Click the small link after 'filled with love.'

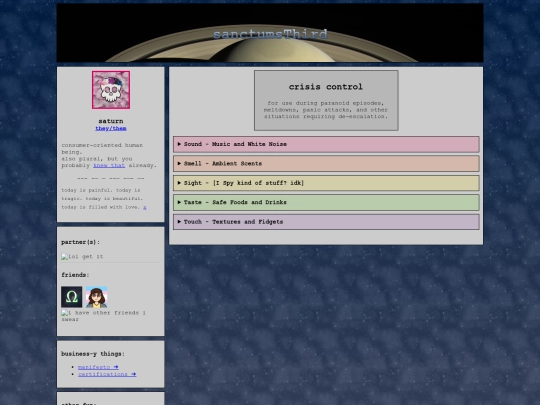coord(145,207)
